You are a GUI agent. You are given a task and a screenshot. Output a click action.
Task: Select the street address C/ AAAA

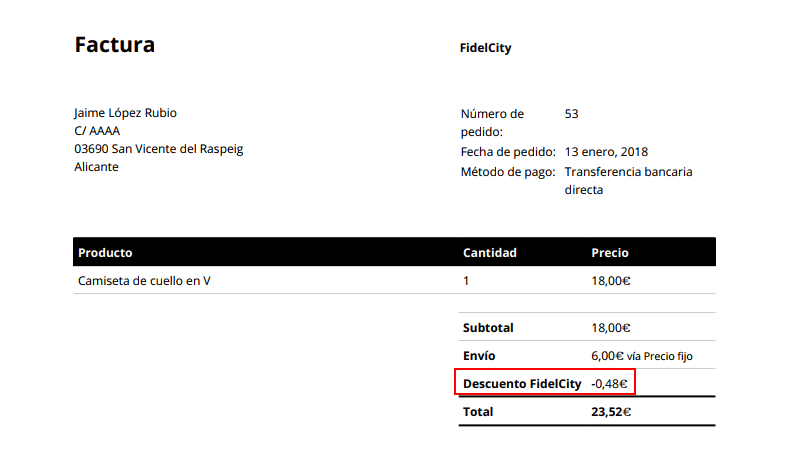(x=96, y=131)
